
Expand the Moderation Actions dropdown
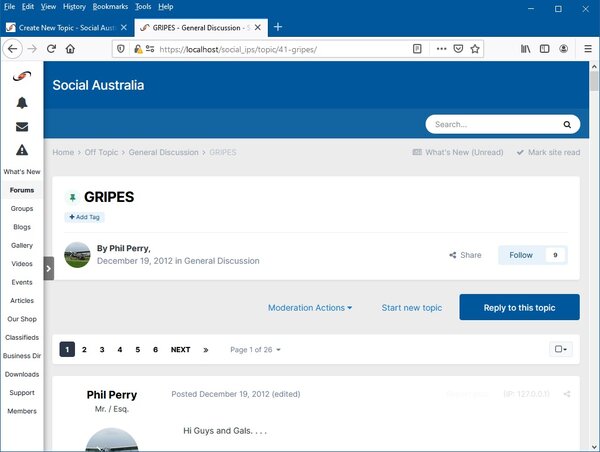(310, 308)
